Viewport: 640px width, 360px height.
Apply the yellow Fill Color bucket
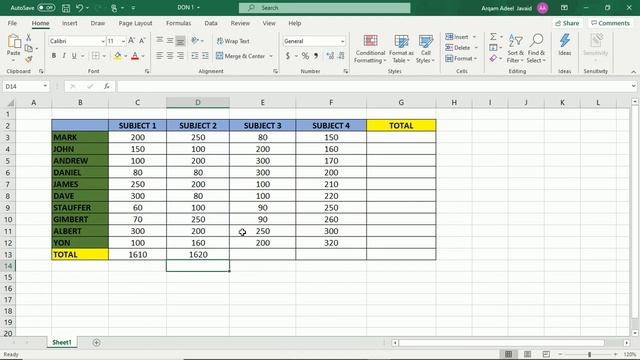pos(118,56)
